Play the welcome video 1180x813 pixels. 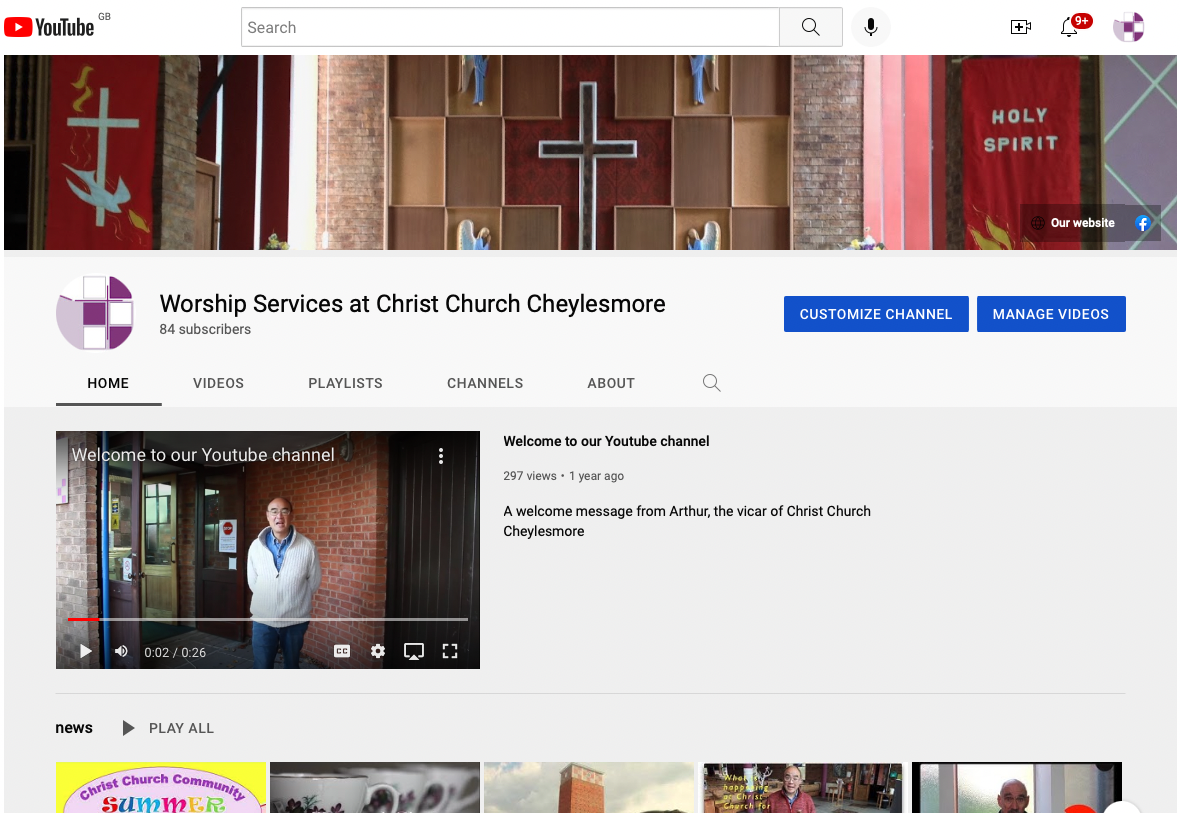pyautogui.click(x=85, y=650)
